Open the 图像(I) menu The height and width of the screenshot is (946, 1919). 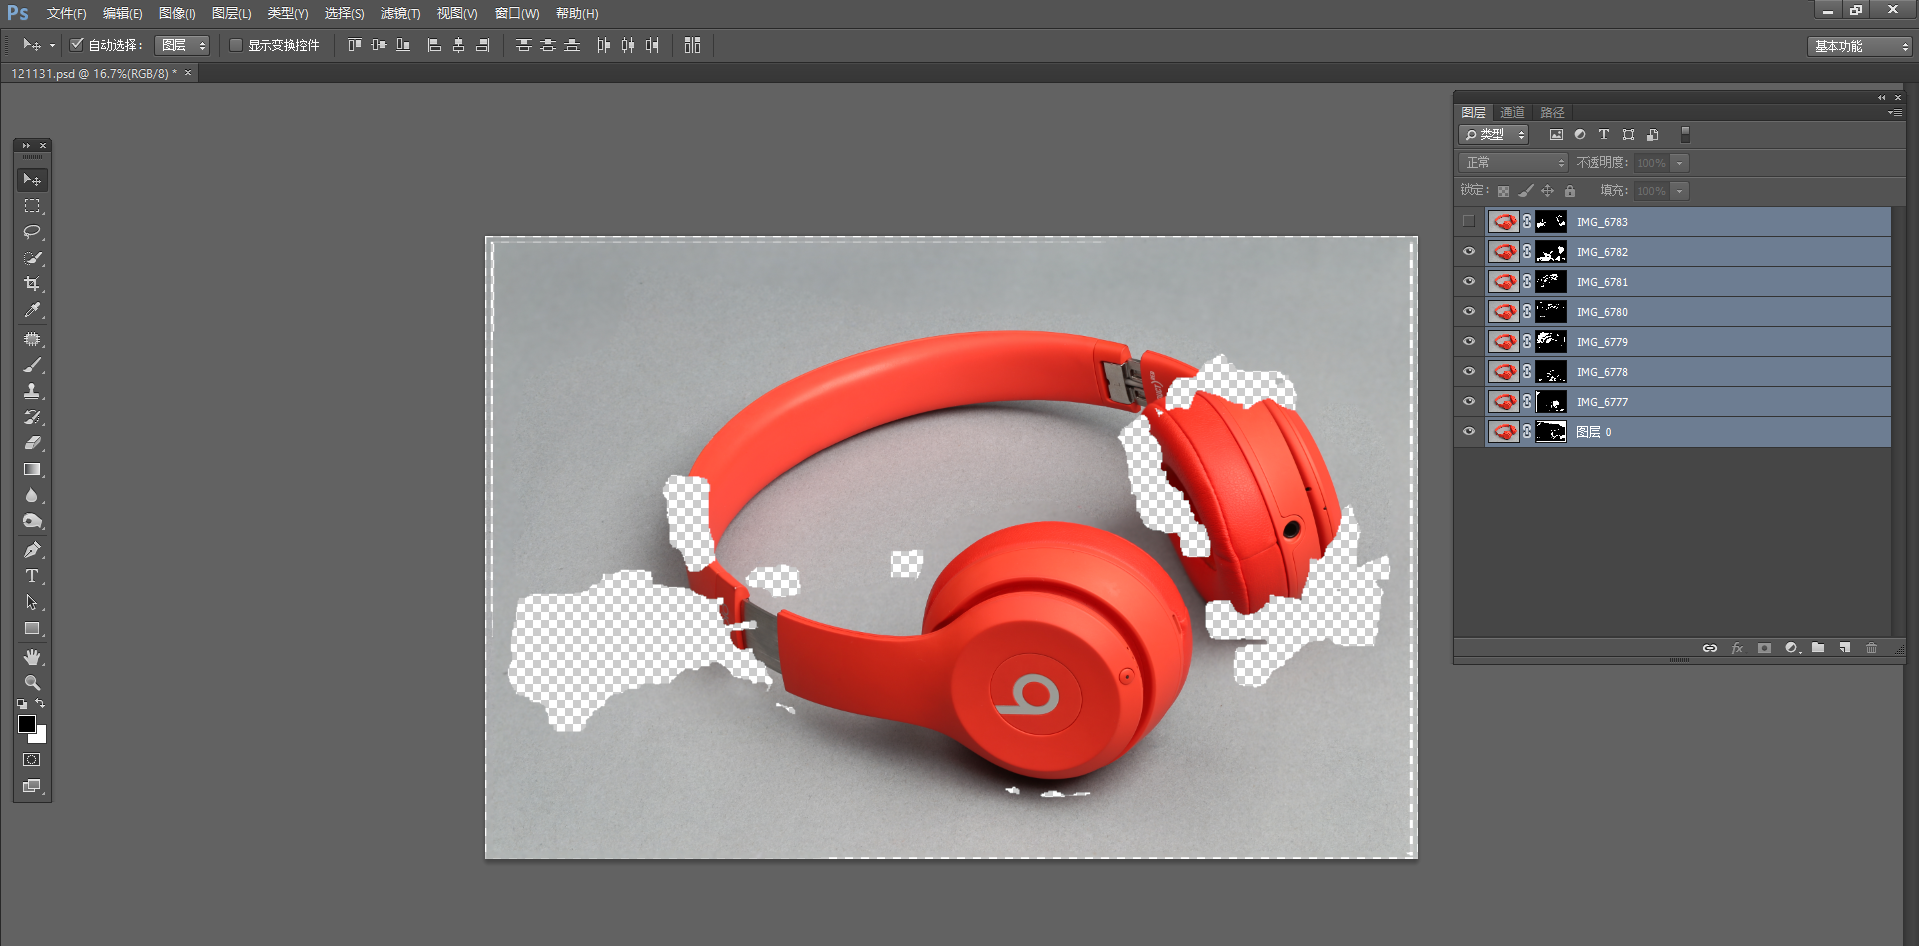coord(177,14)
